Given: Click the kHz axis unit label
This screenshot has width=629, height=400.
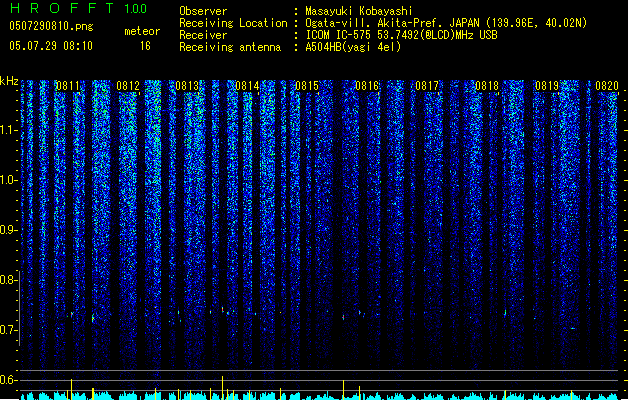Looking at the screenshot, I should click(x=9, y=81).
